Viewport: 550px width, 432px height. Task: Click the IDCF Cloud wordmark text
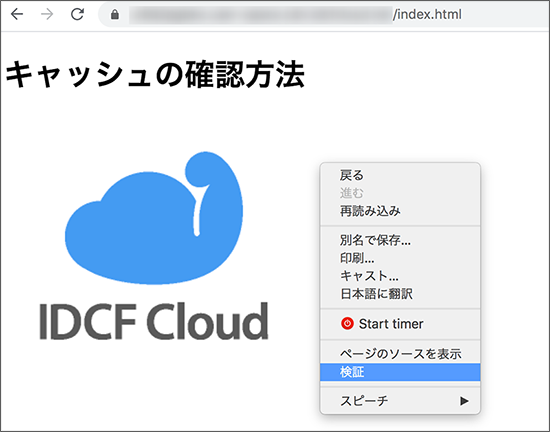tap(154, 321)
